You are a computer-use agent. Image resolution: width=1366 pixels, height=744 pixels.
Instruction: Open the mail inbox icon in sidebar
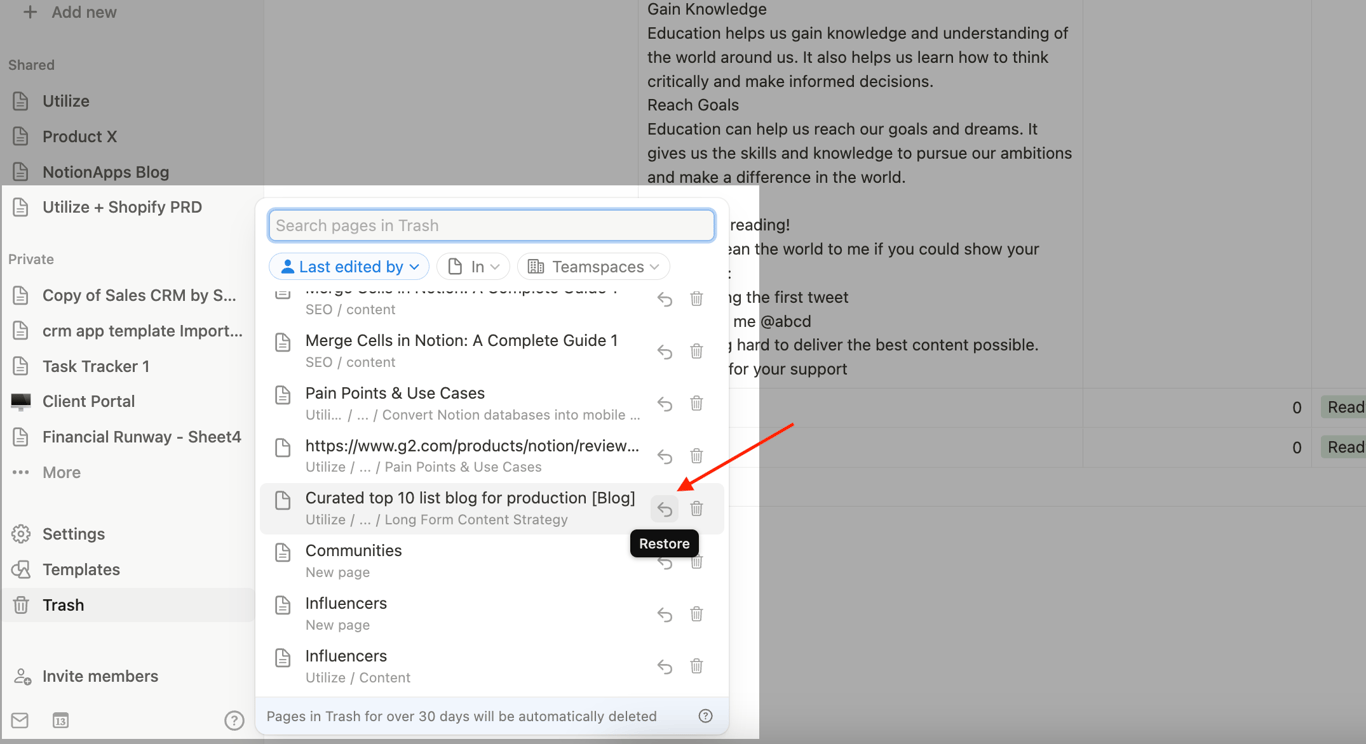click(x=20, y=720)
